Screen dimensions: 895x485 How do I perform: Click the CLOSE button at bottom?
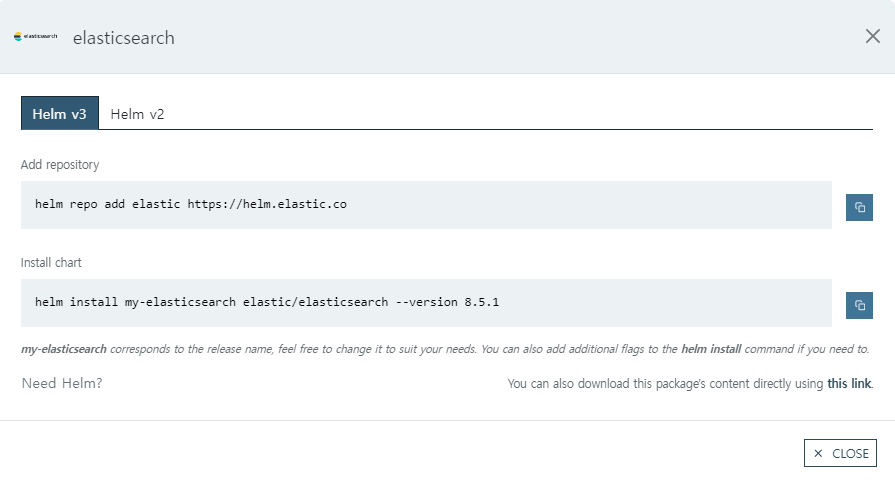(840, 453)
